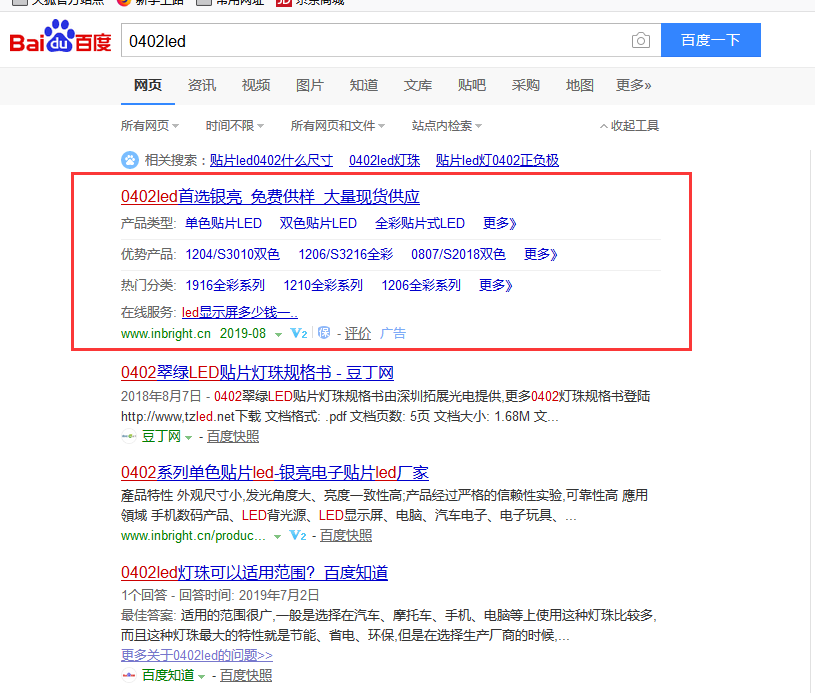Open the 站点内检索 dropdown

click(446, 126)
